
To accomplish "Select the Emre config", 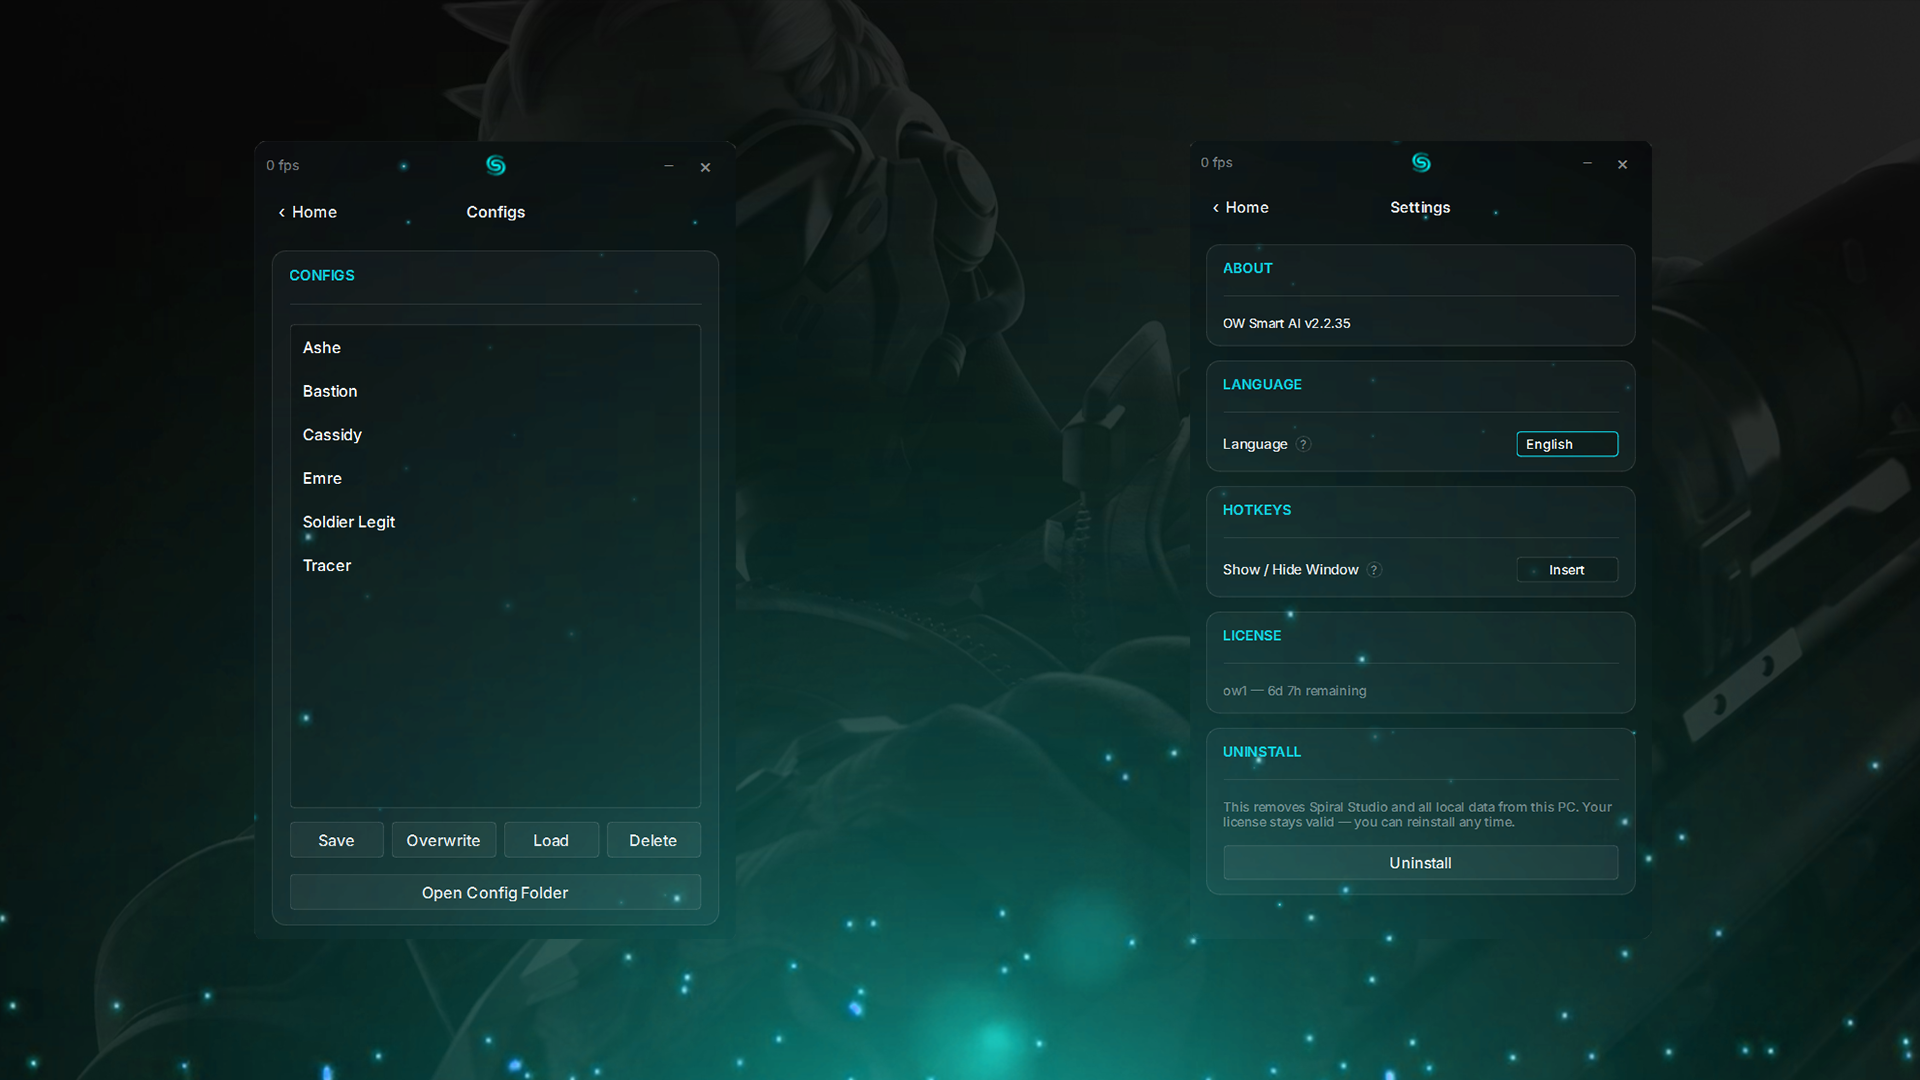I will 495,478.
